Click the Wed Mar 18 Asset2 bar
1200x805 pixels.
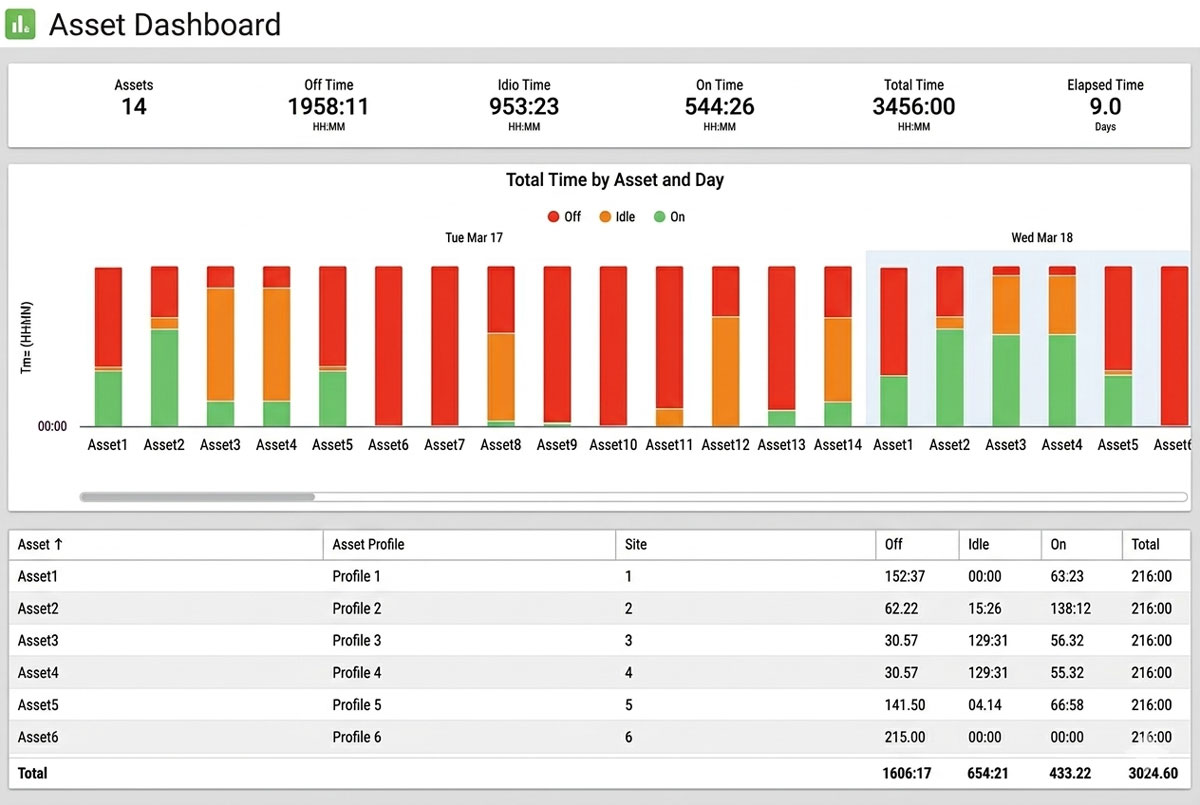950,345
